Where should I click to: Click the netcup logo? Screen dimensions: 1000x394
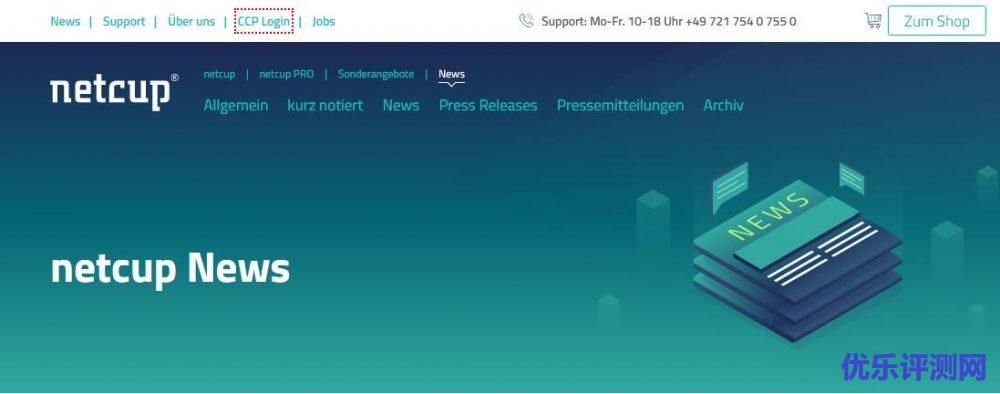114,92
